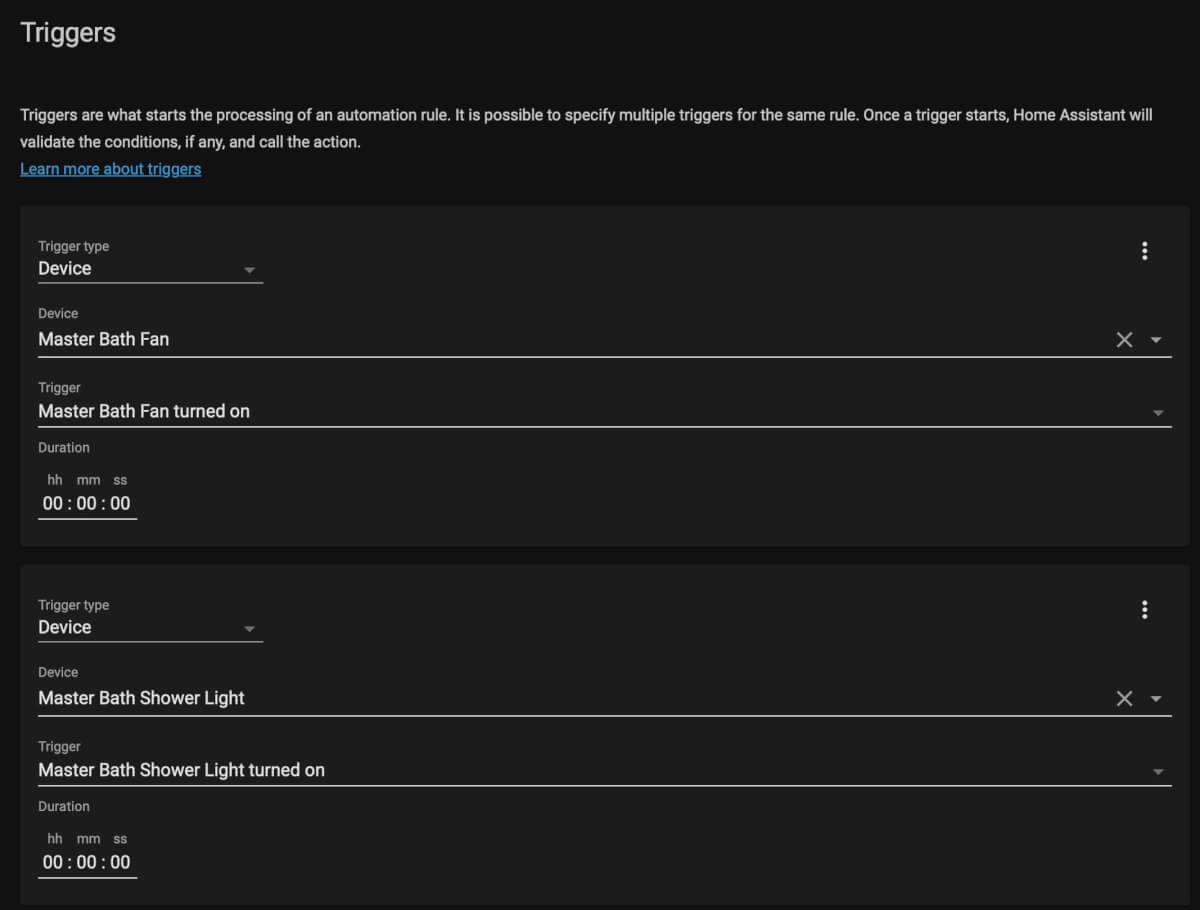Clear the Master Bath Fan device selection
1200x910 pixels.
1124,340
